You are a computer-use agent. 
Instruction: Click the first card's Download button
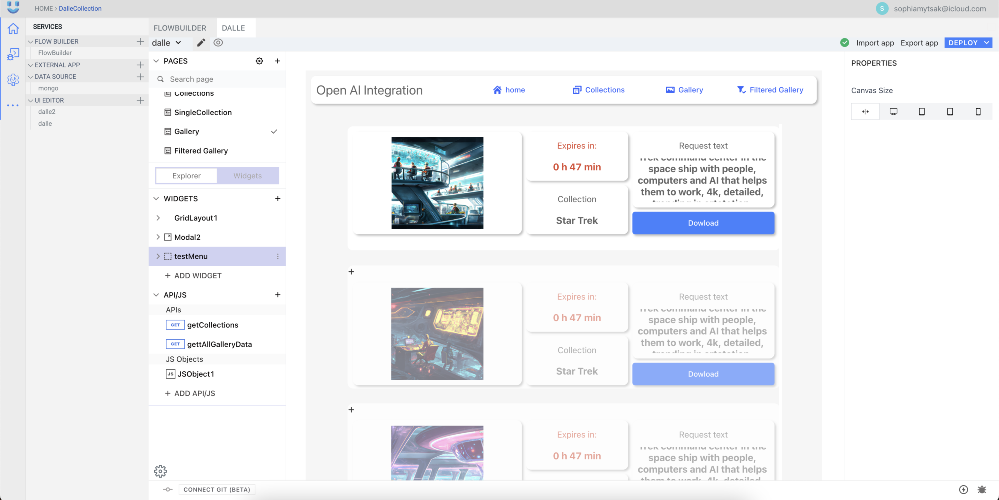(703, 223)
